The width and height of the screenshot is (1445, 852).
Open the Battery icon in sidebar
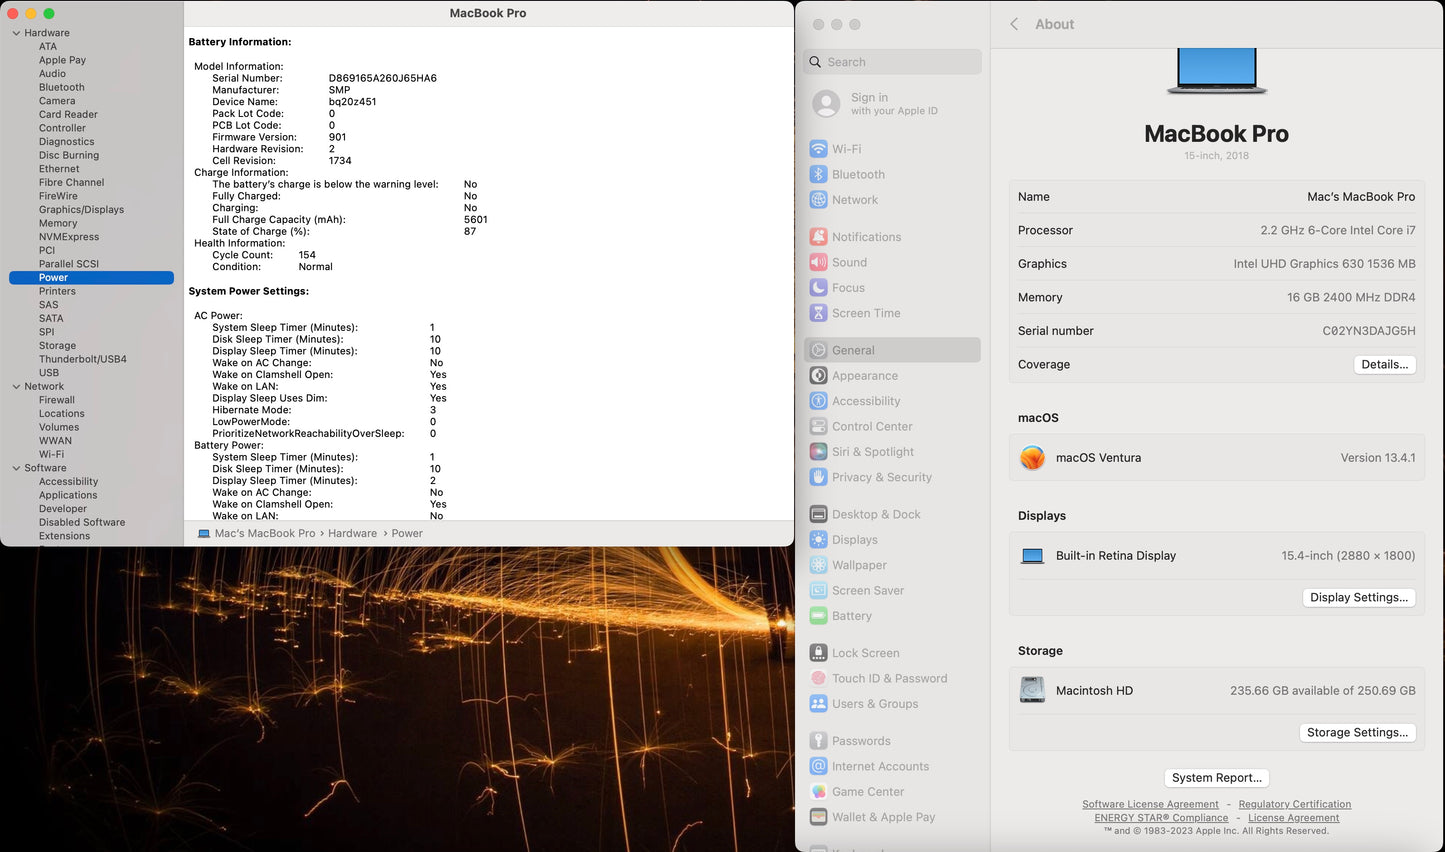[818, 616]
